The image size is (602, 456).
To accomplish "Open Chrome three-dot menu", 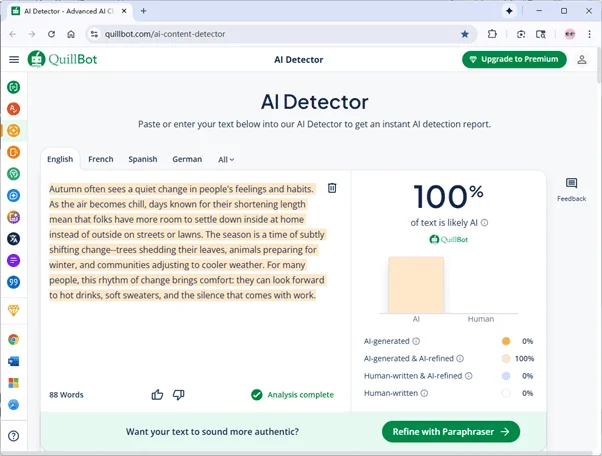I will click(x=589, y=34).
